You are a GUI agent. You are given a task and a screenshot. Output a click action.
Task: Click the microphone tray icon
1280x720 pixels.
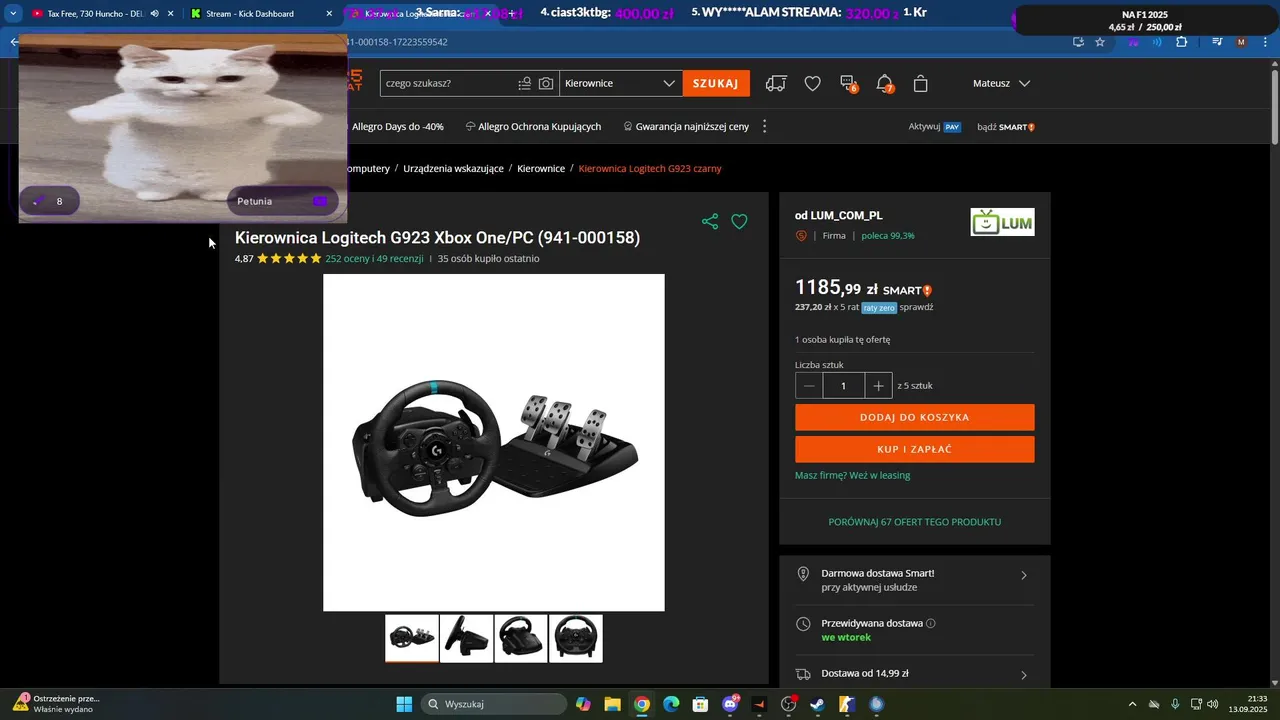click(1175, 704)
